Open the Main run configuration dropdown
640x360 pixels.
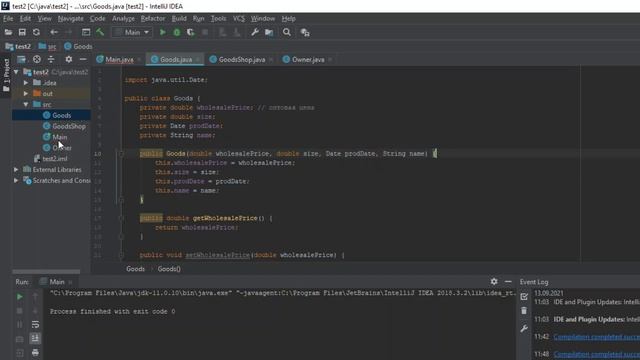coord(132,32)
